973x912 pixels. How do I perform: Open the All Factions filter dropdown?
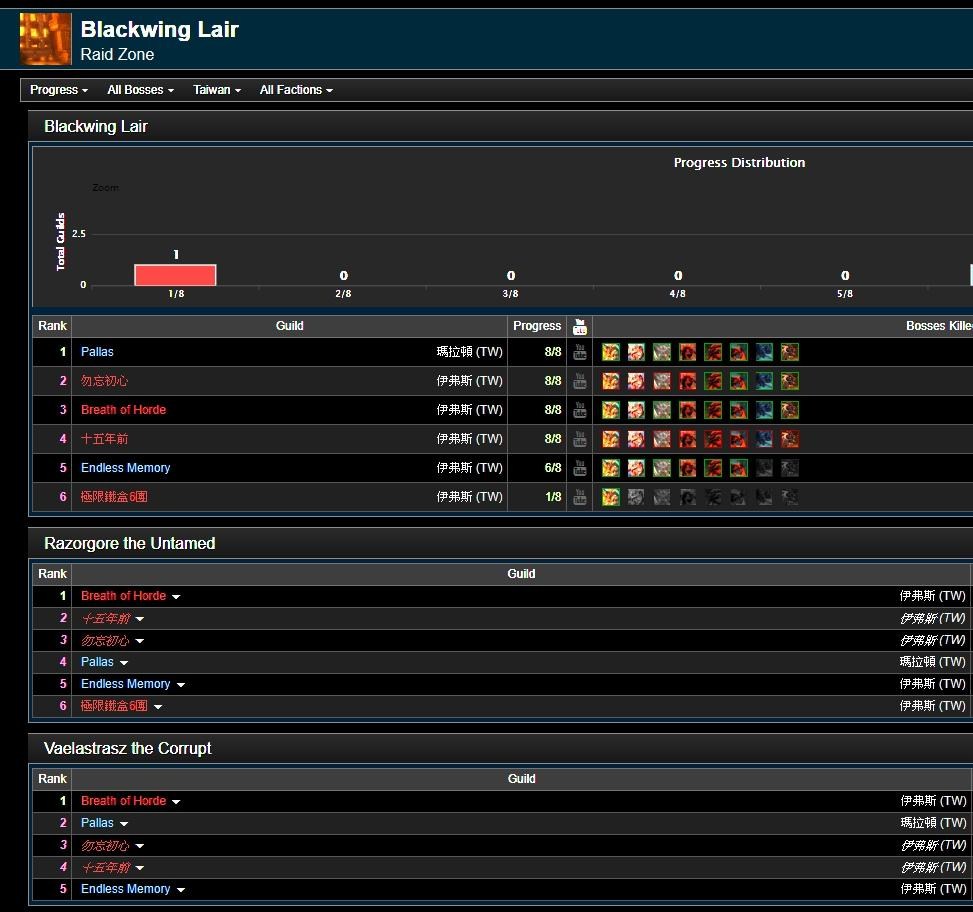click(296, 90)
